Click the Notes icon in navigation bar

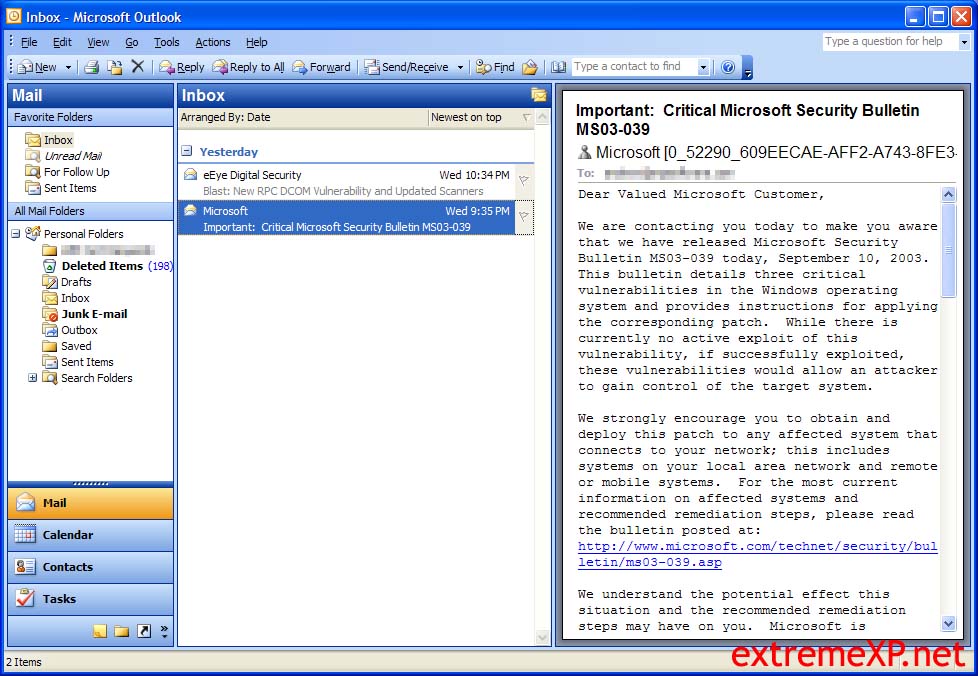(x=100, y=631)
